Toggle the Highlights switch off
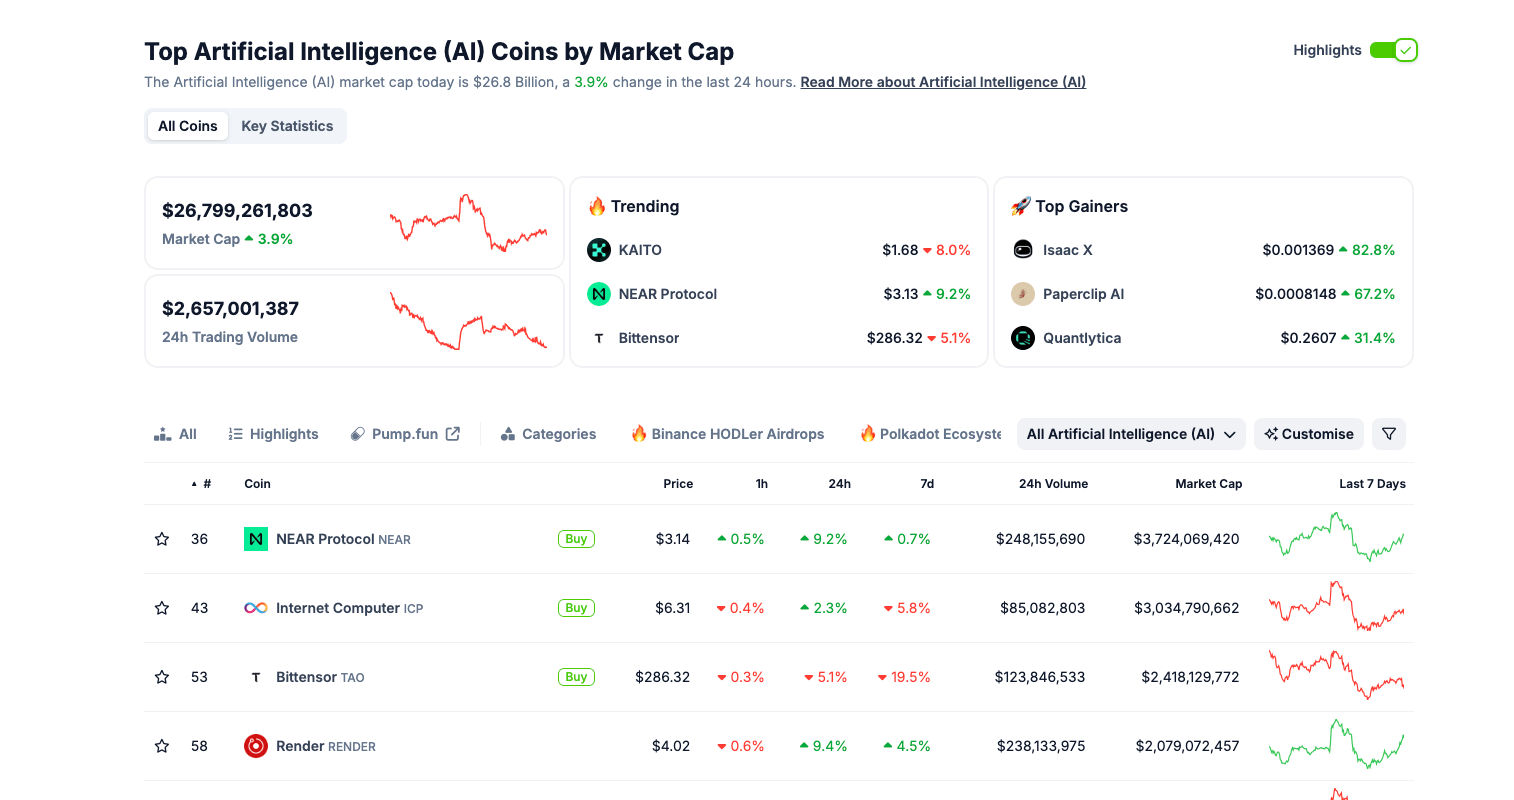1514x800 pixels. tap(1393, 50)
